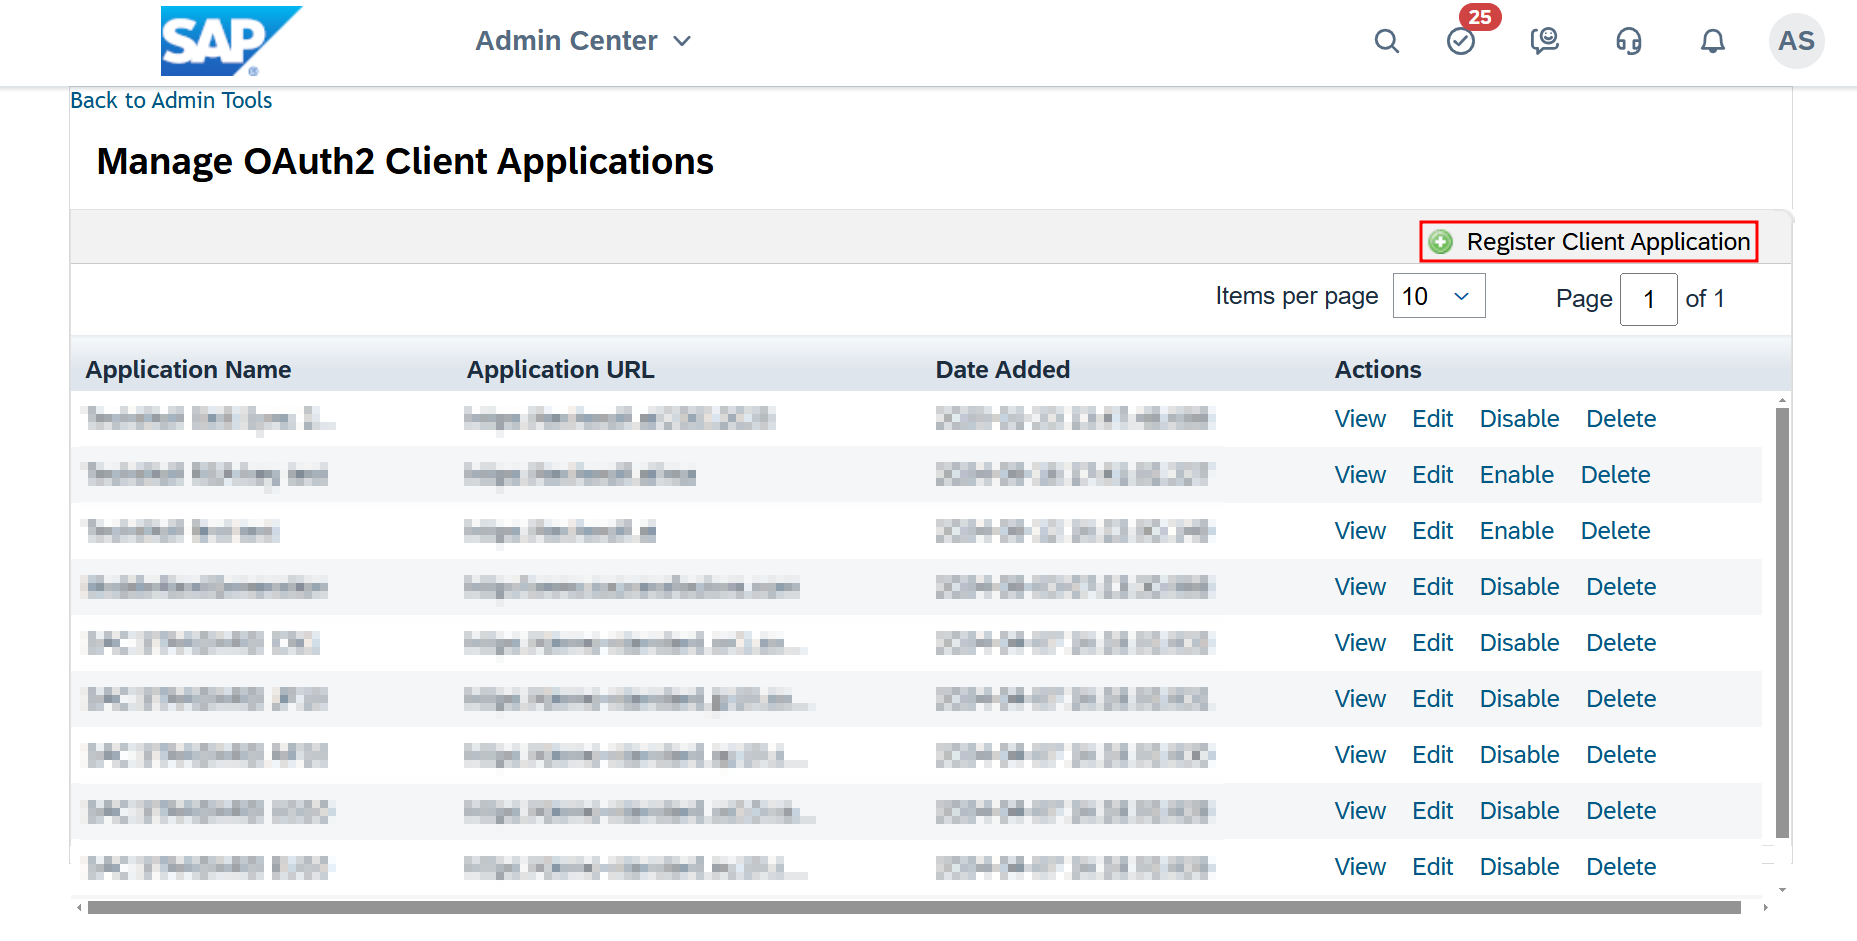Select the Date Added column header

1003,369
